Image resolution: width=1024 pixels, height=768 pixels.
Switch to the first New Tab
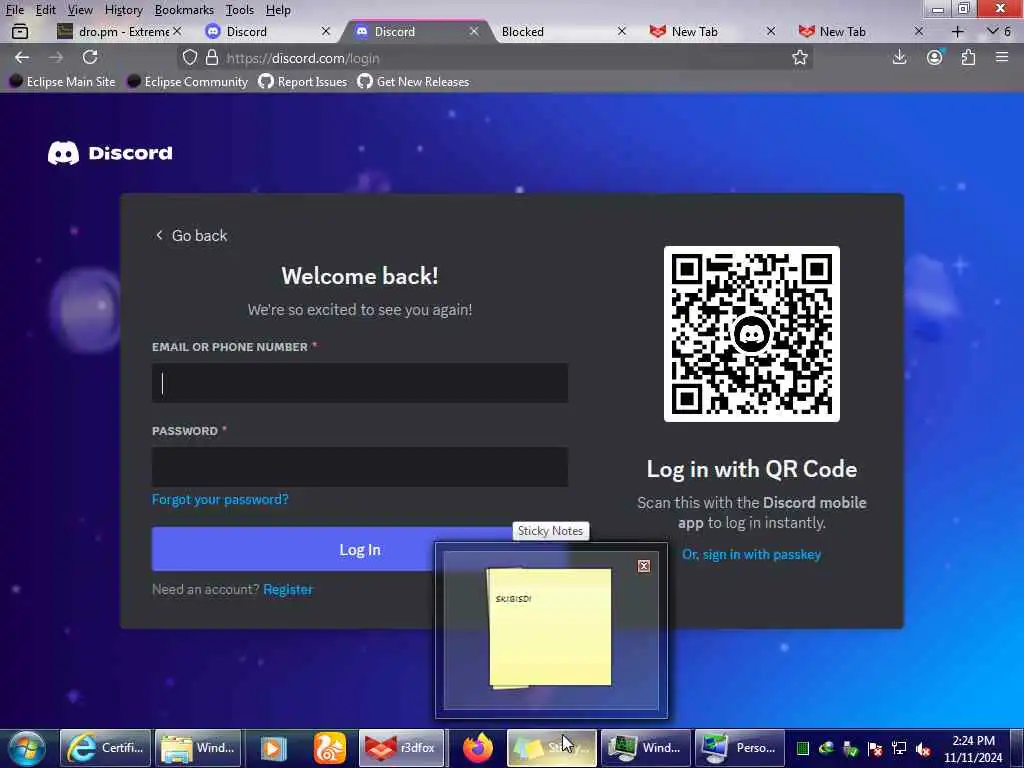pos(710,31)
